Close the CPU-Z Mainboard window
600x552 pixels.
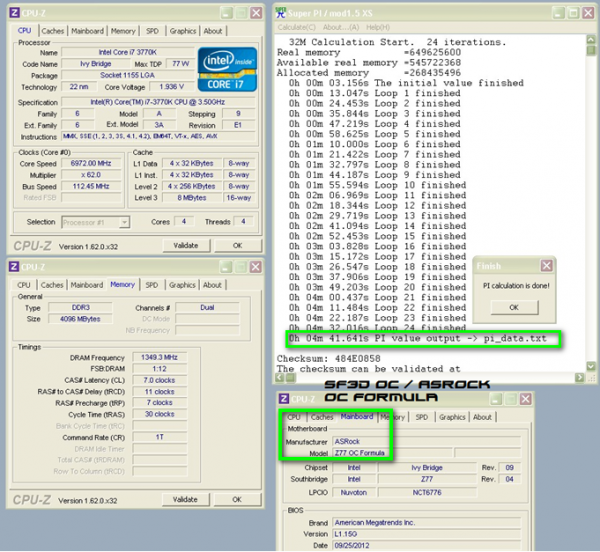(526, 399)
